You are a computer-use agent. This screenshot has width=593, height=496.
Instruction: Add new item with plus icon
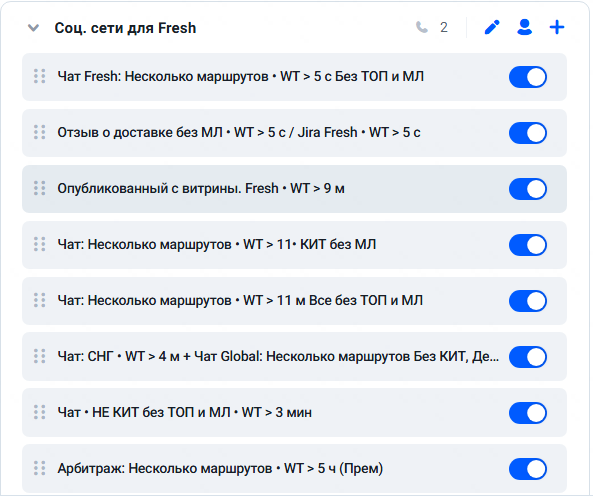[x=557, y=27]
